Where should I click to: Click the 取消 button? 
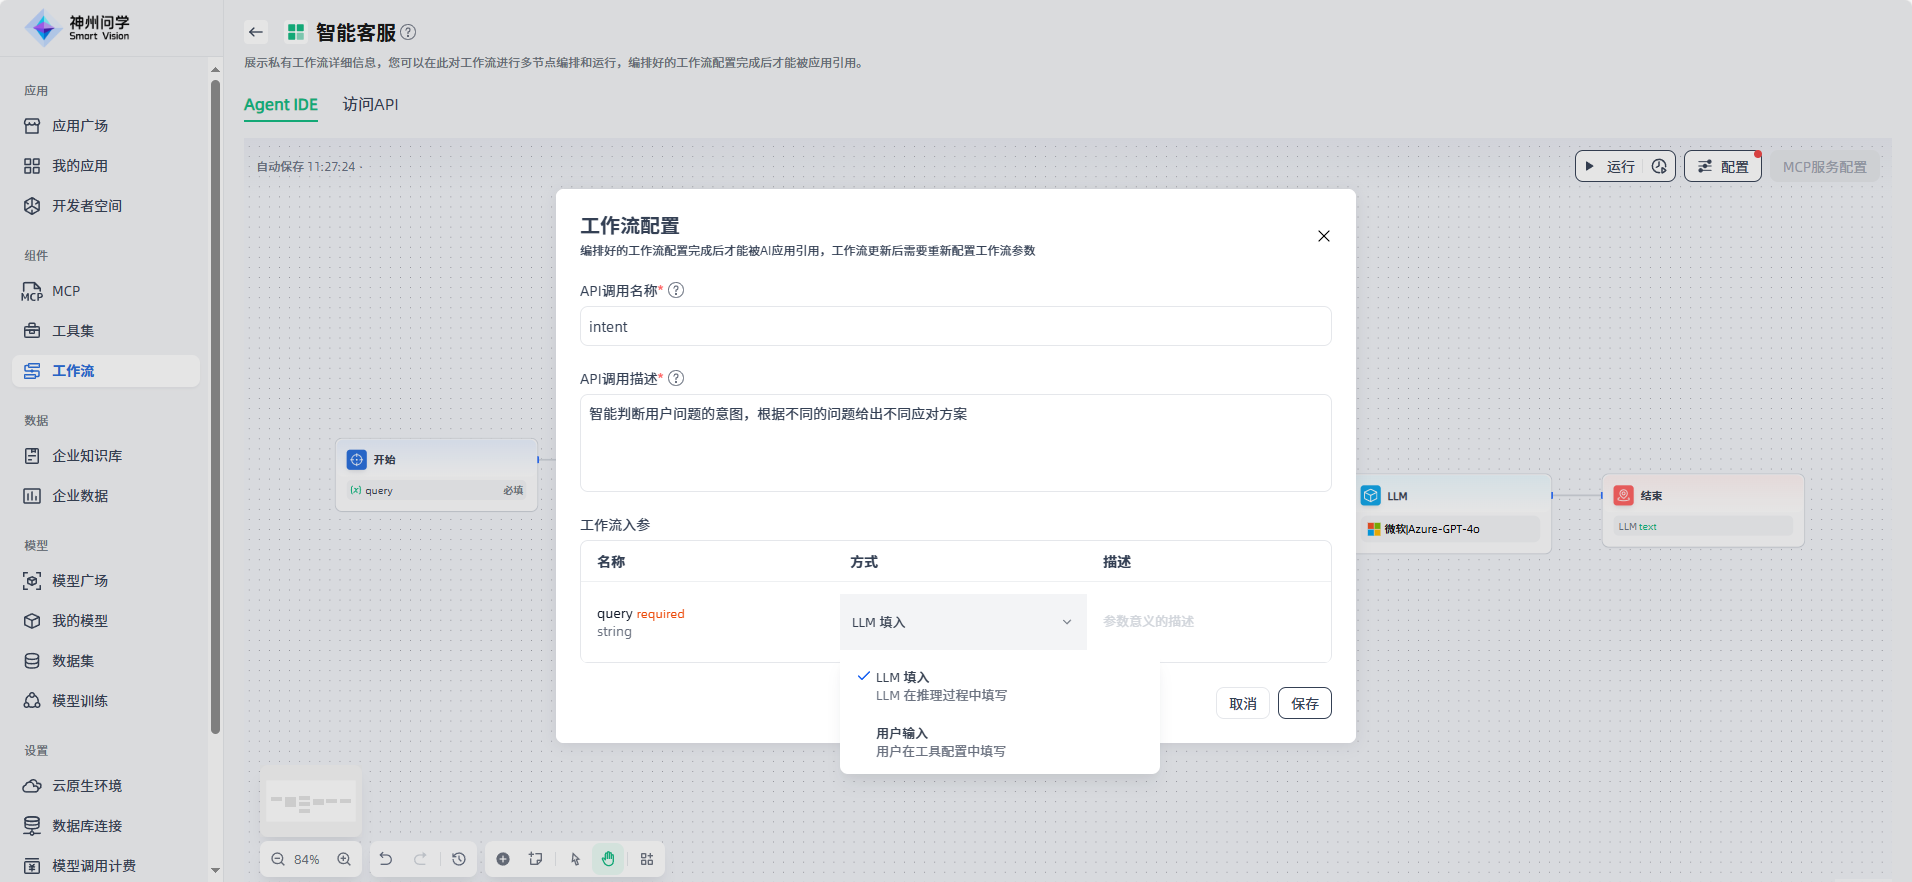click(x=1242, y=703)
